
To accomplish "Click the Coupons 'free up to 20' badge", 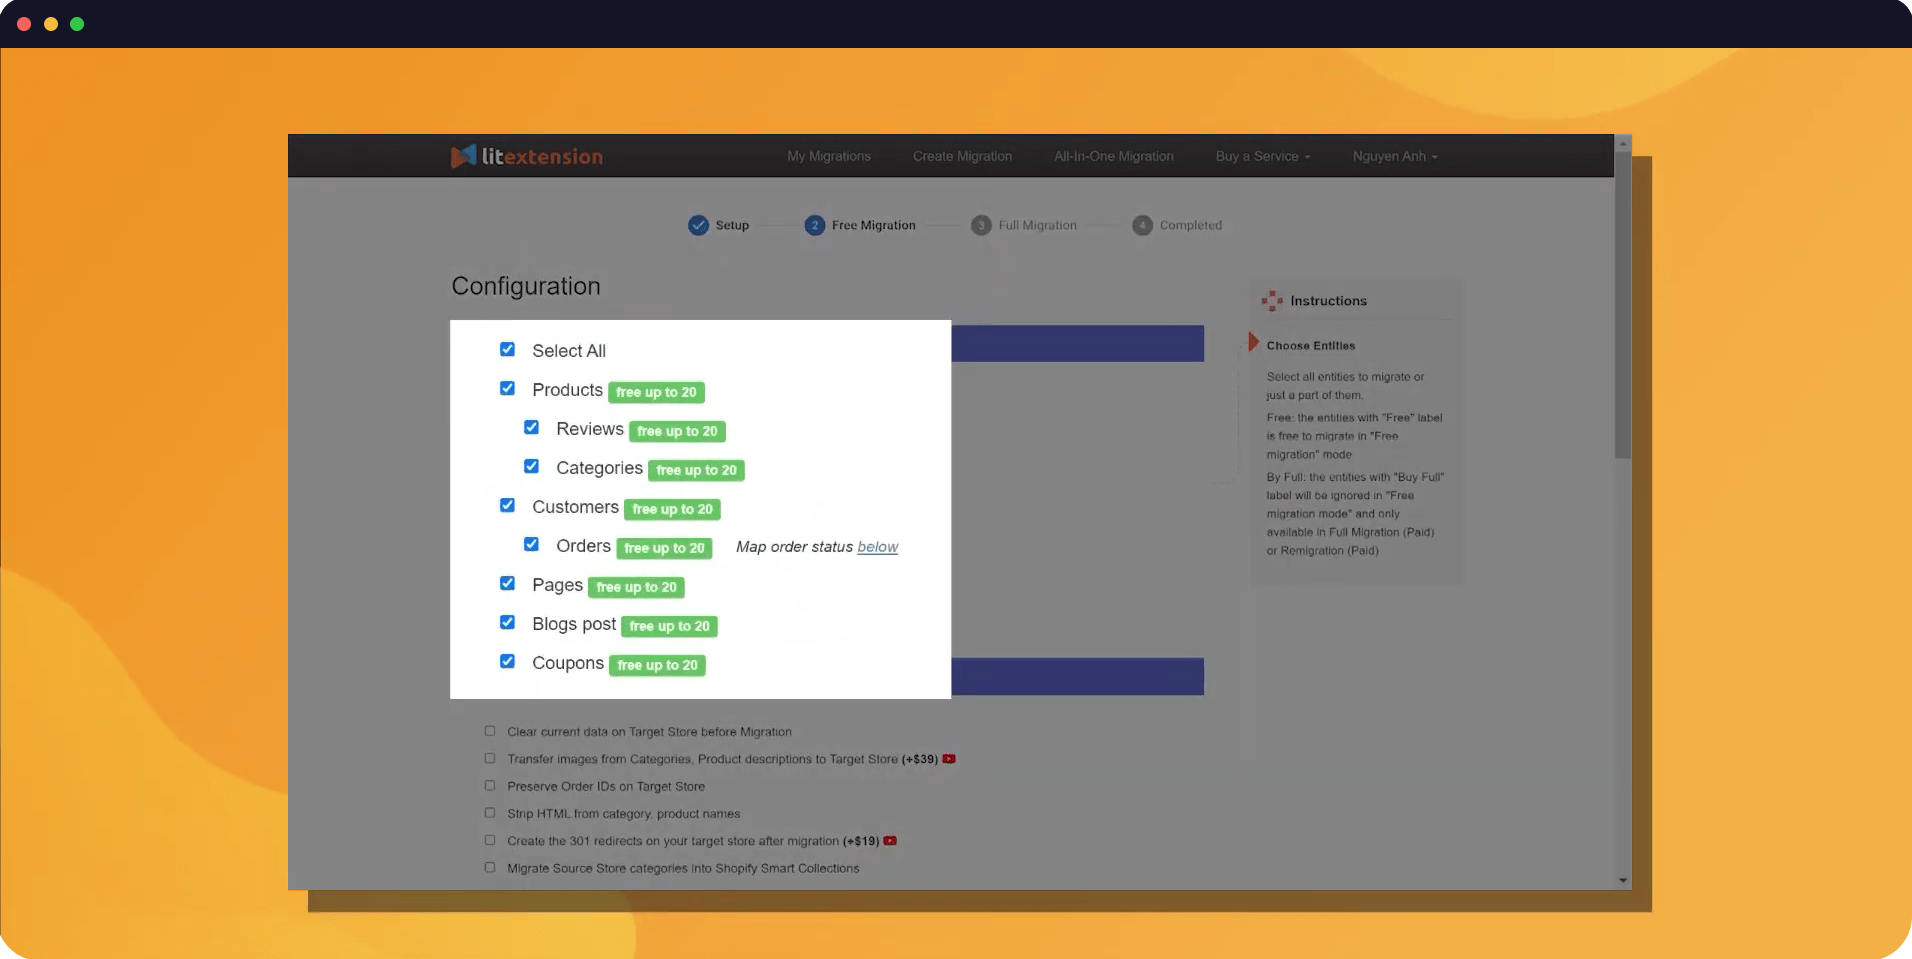I will pos(657,665).
